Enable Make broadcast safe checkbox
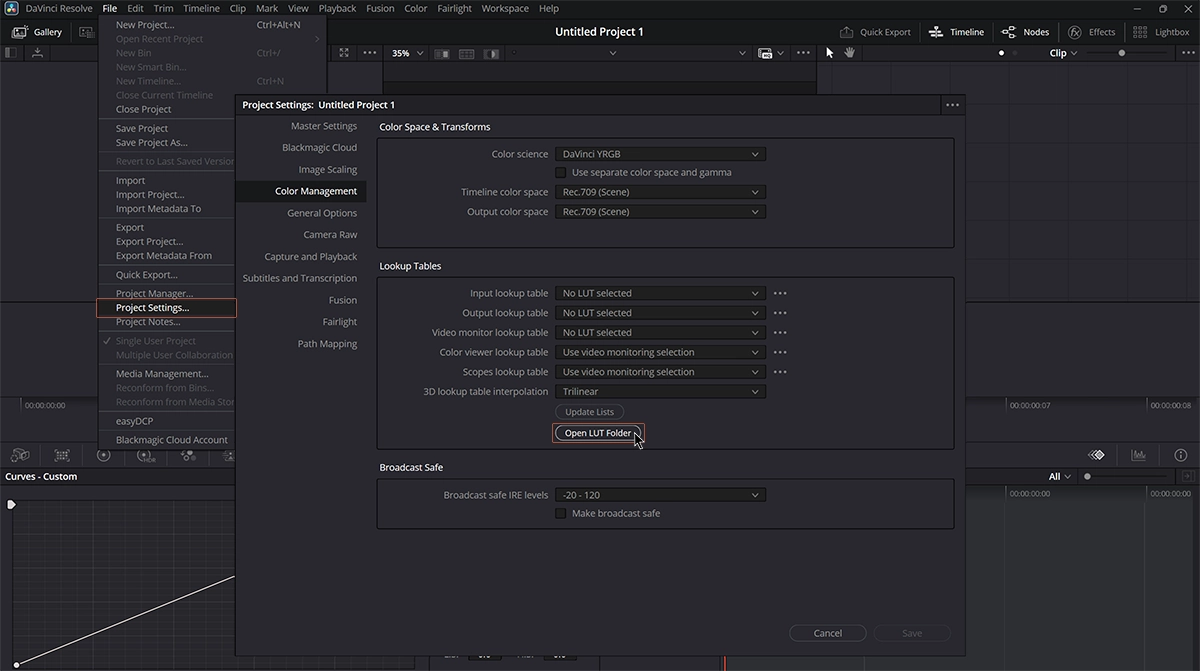 561,513
